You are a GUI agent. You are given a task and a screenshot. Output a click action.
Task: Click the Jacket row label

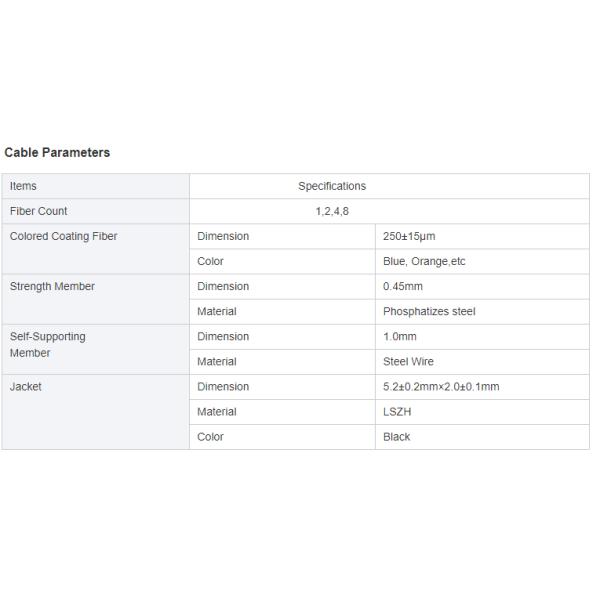click(x=26, y=386)
